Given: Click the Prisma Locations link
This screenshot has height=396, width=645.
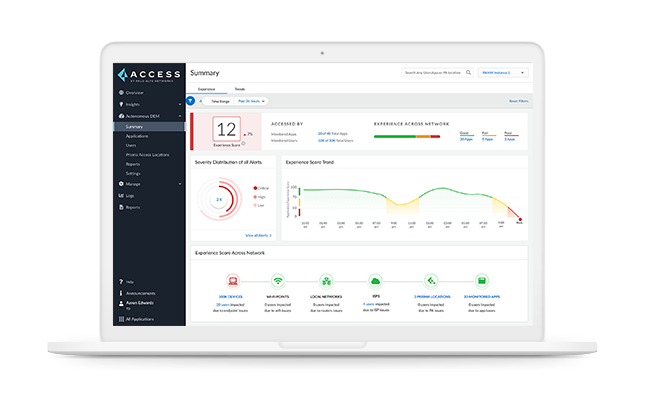Looking at the screenshot, I should tap(432, 296).
